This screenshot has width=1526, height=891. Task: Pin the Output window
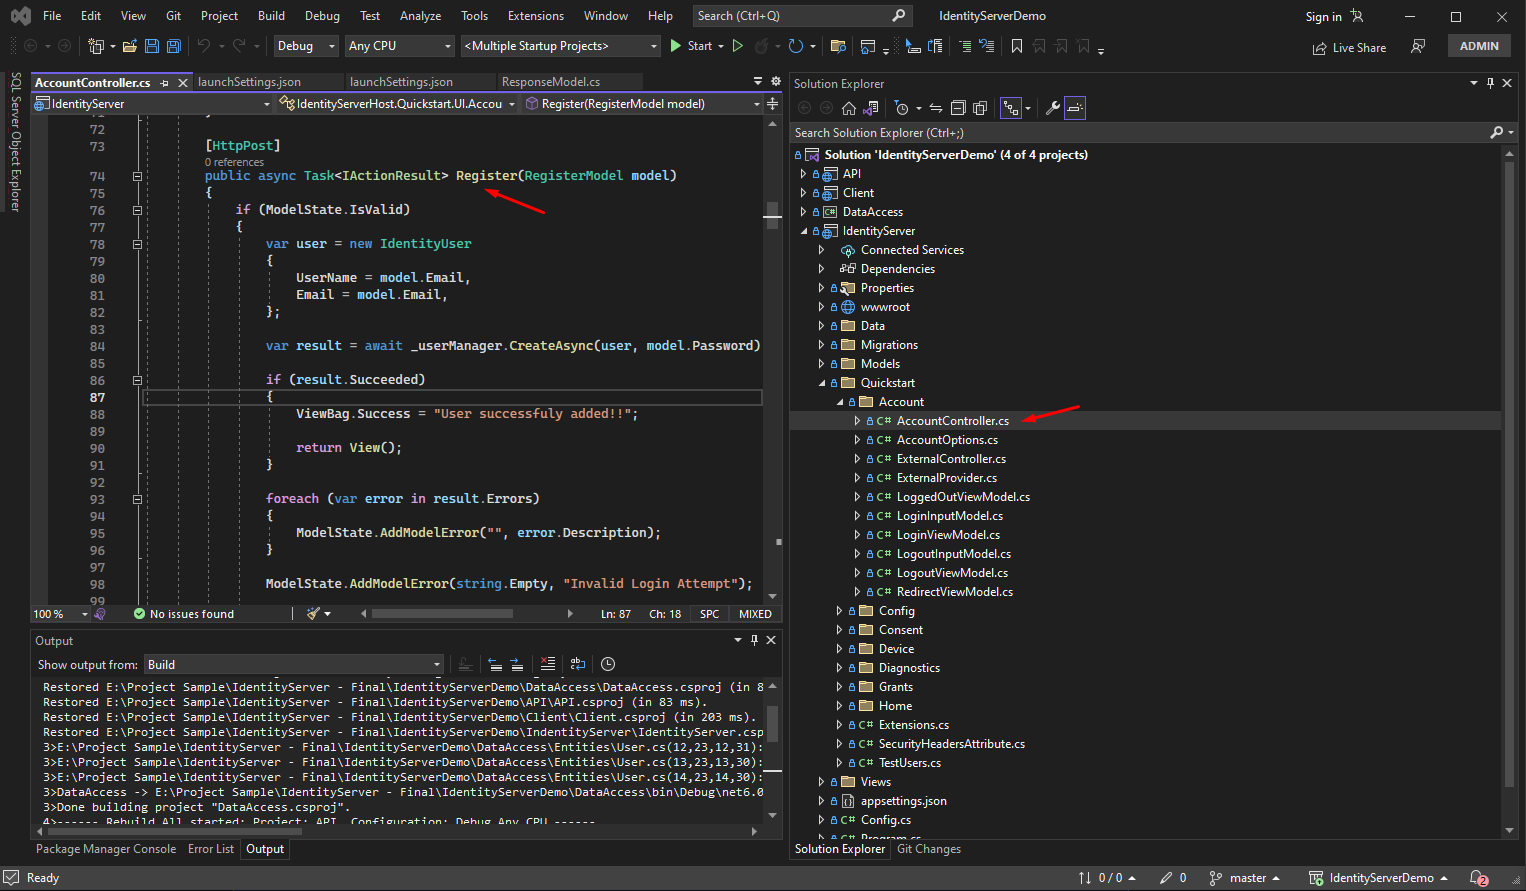754,640
